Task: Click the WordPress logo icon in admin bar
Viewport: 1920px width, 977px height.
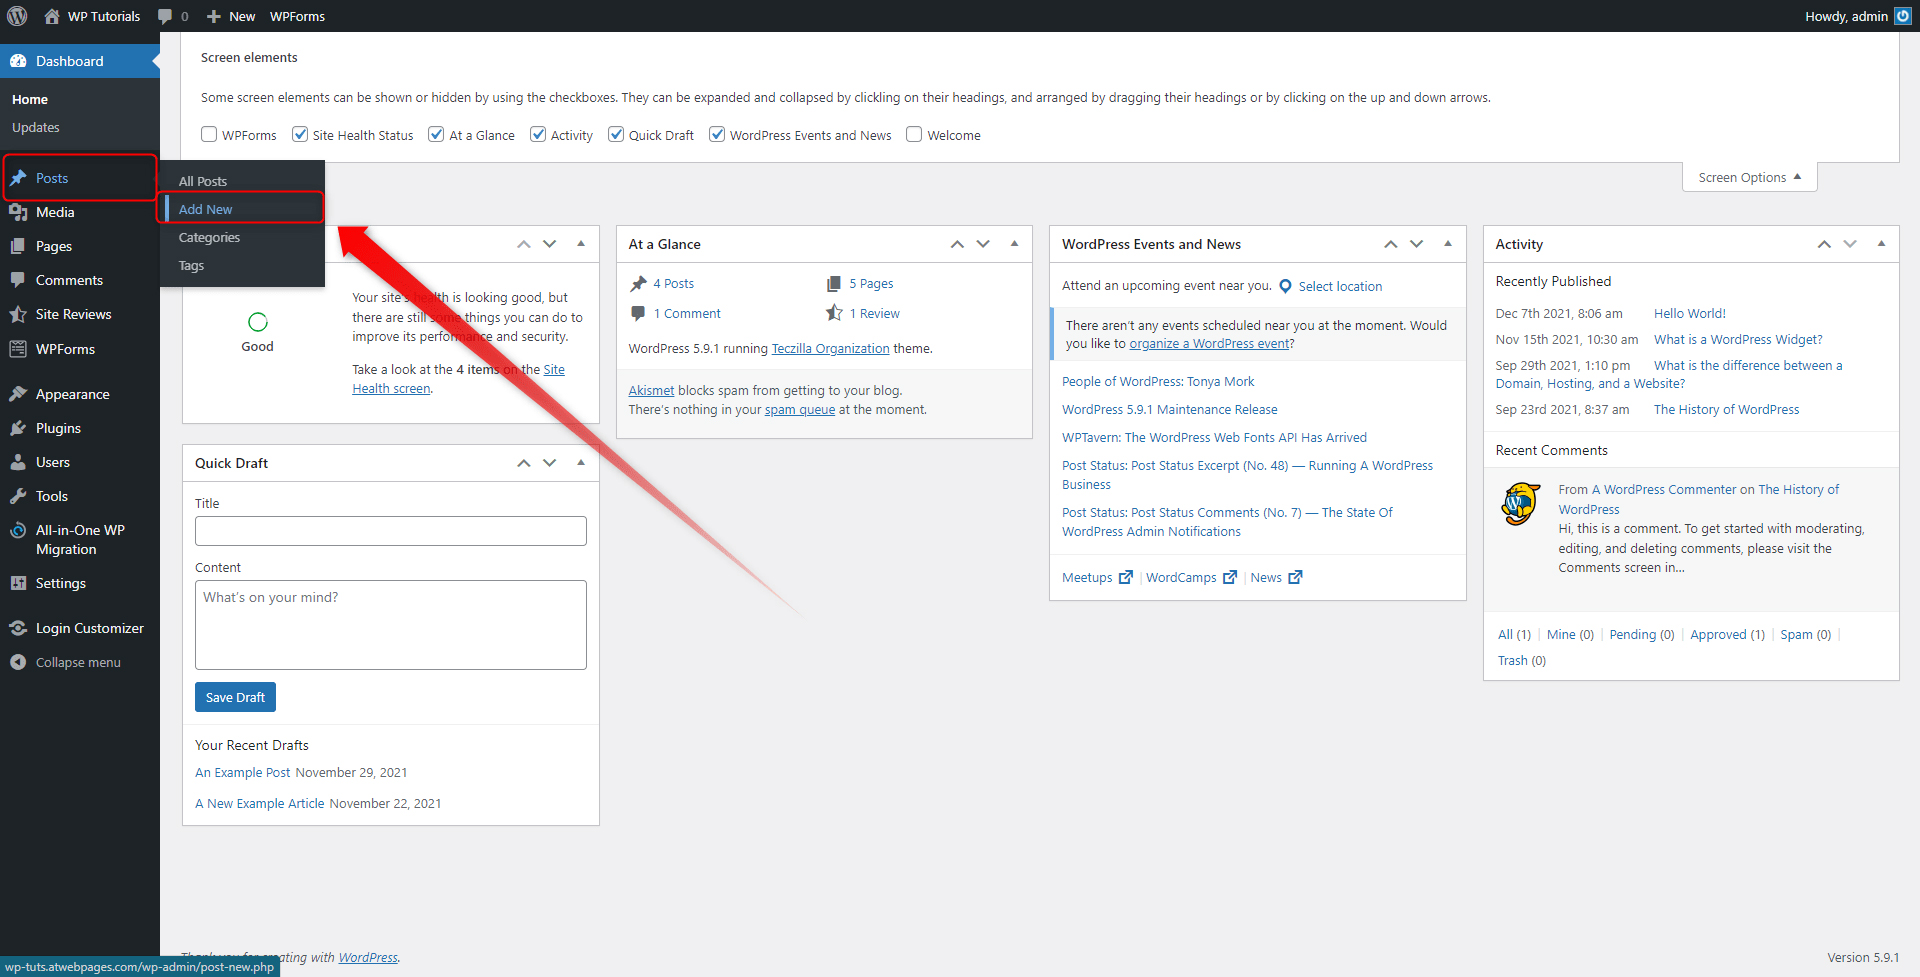Action: [x=17, y=16]
